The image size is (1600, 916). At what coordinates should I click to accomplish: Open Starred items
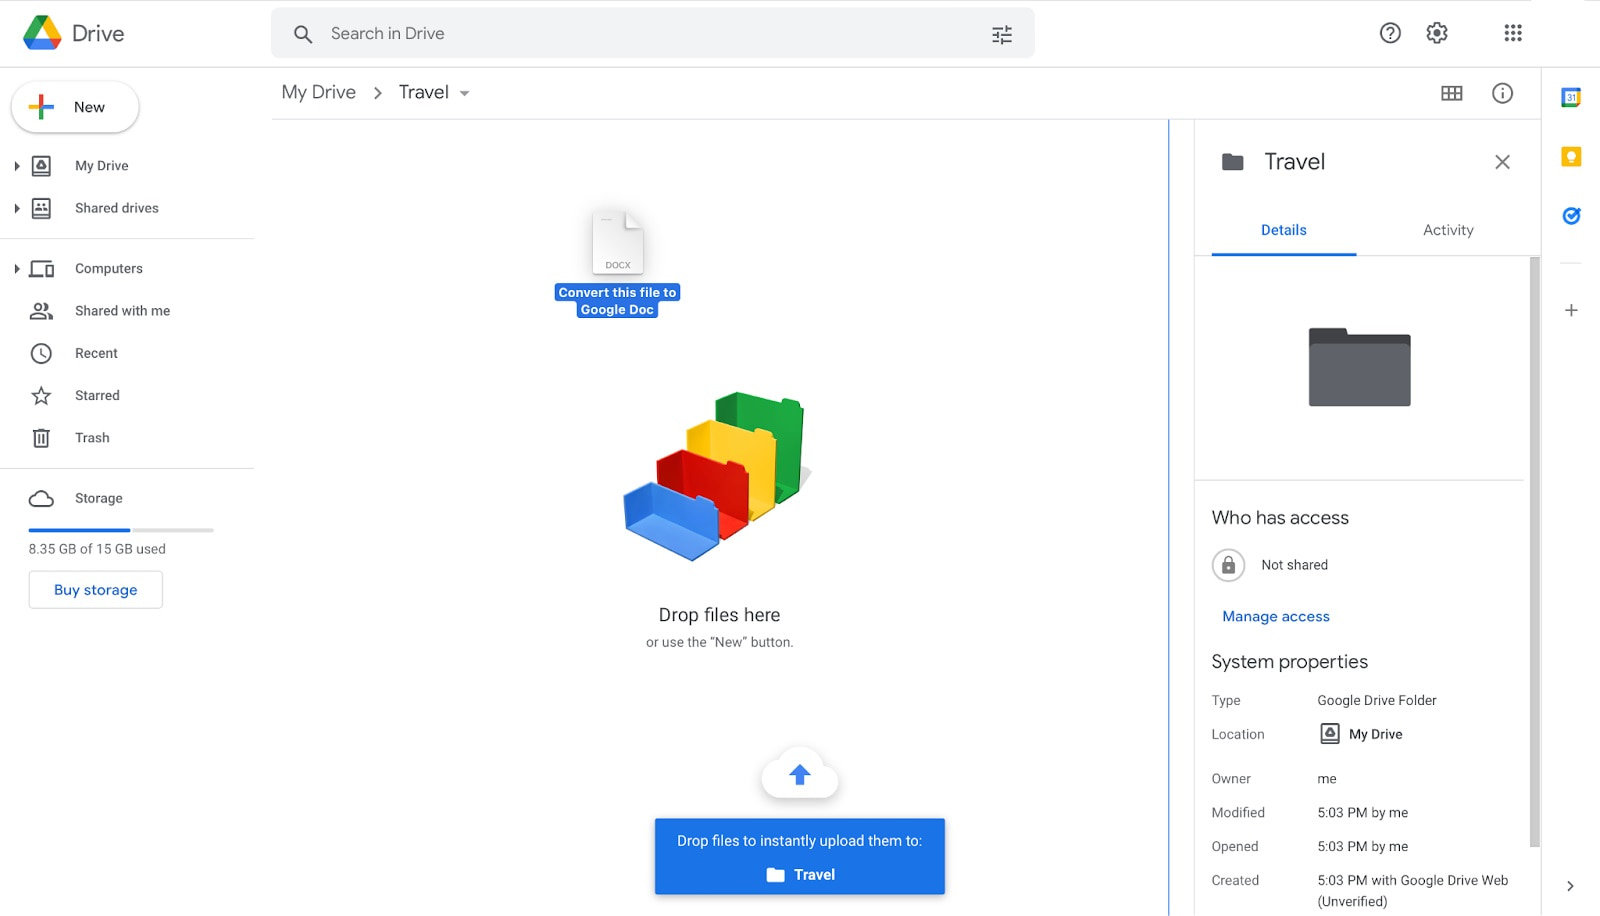coord(97,396)
